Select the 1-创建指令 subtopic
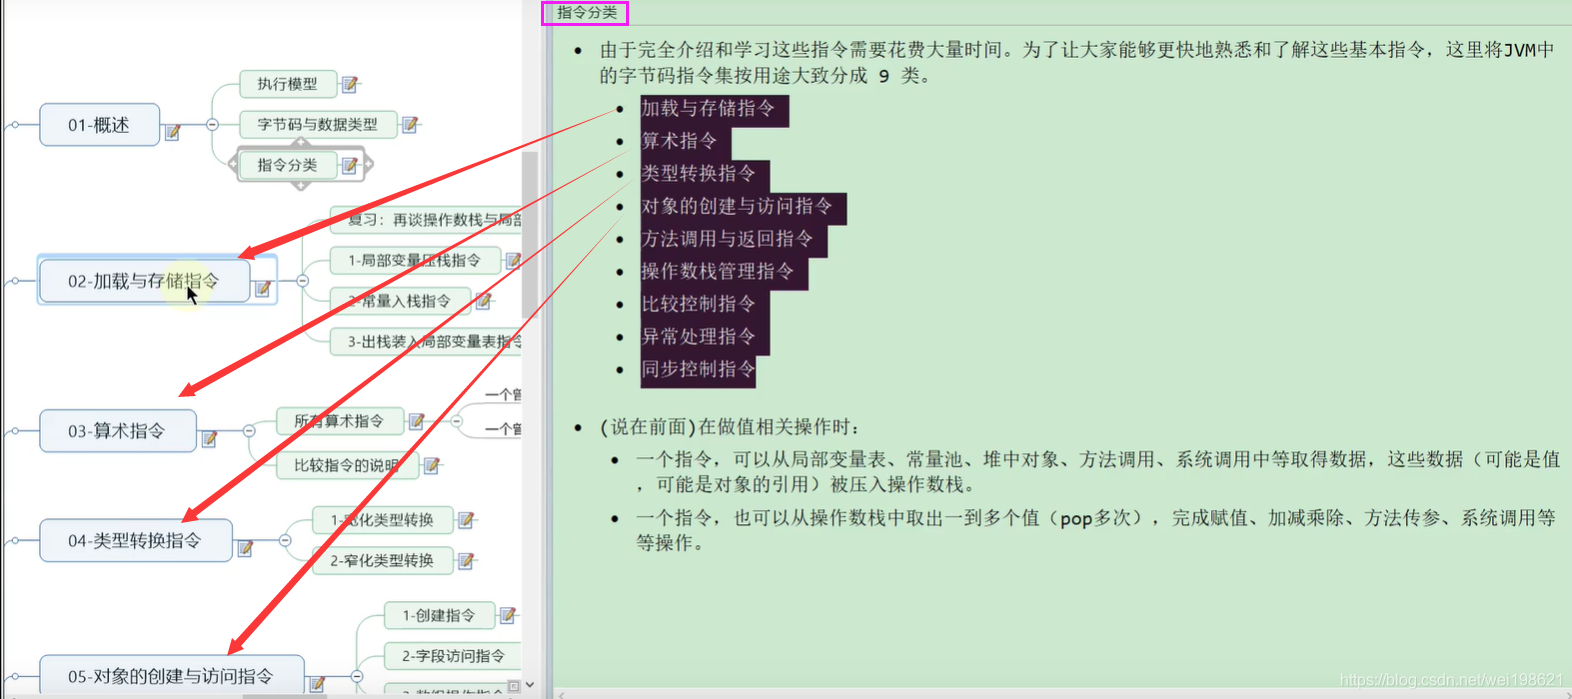 tap(438, 615)
